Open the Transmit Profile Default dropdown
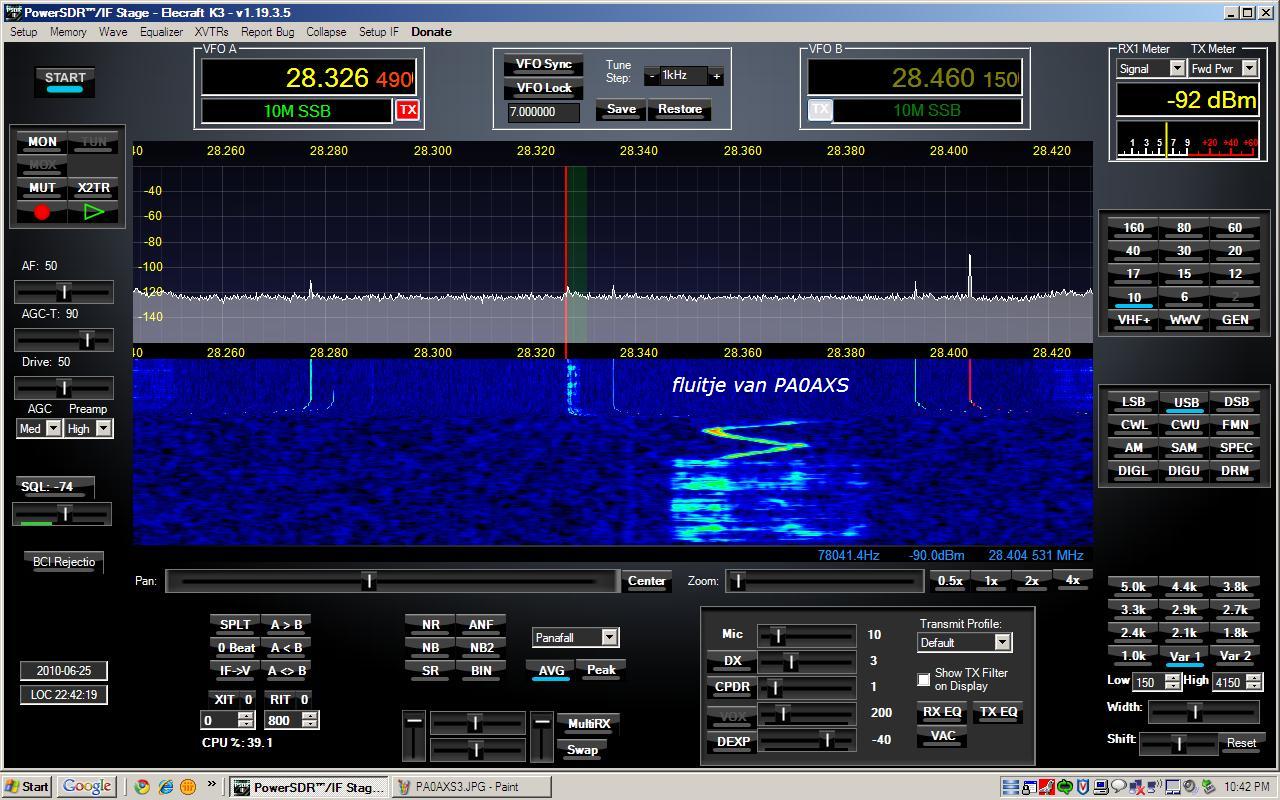 point(1002,642)
